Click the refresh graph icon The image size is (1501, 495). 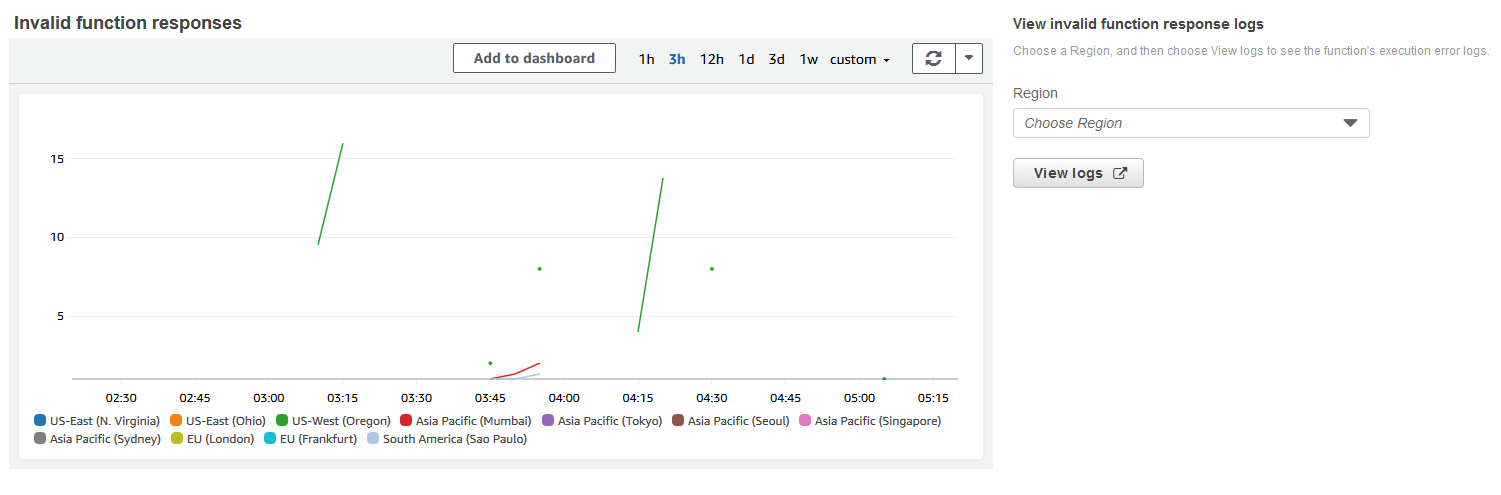pos(934,59)
